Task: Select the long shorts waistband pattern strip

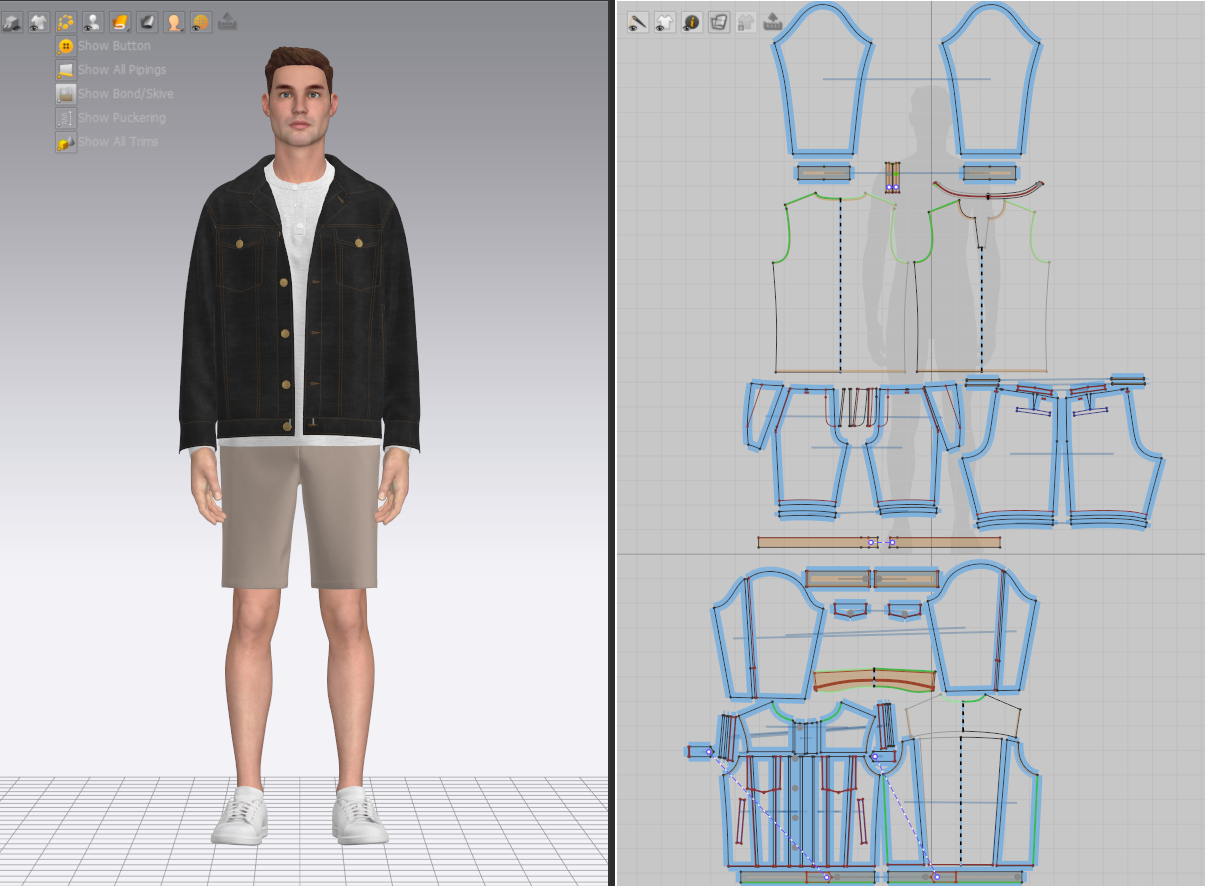Action: pos(879,542)
